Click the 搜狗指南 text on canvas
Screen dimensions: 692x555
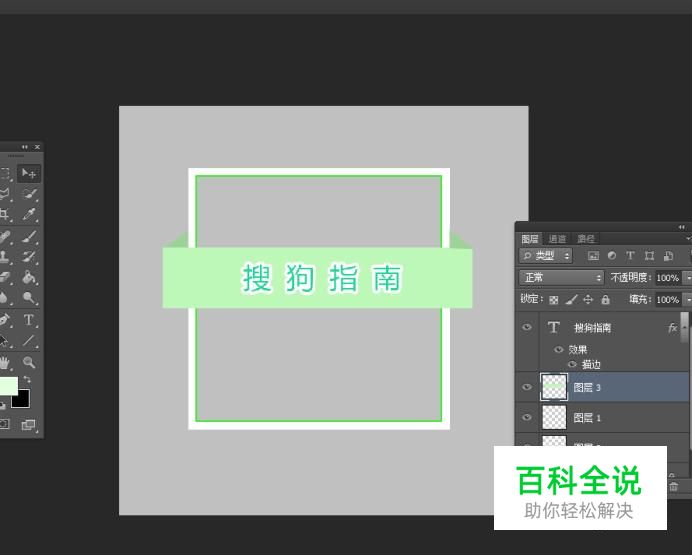point(321,278)
